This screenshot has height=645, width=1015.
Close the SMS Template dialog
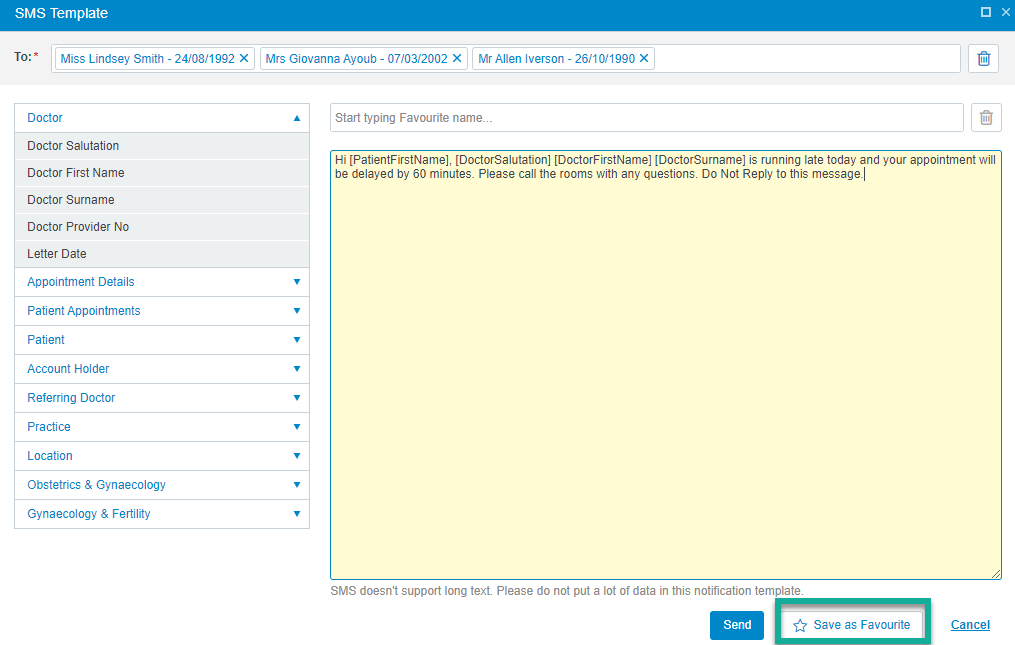(1006, 12)
